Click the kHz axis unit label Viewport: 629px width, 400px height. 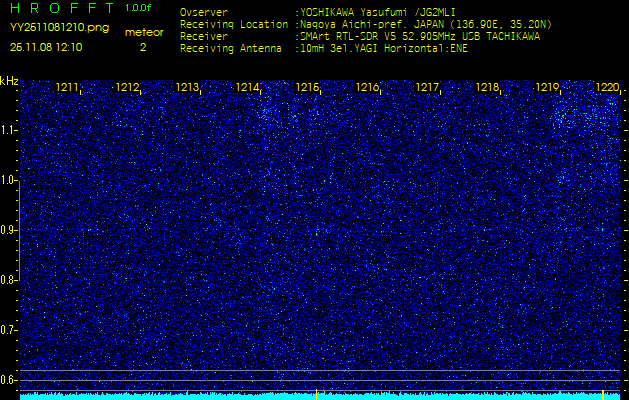point(9,81)
